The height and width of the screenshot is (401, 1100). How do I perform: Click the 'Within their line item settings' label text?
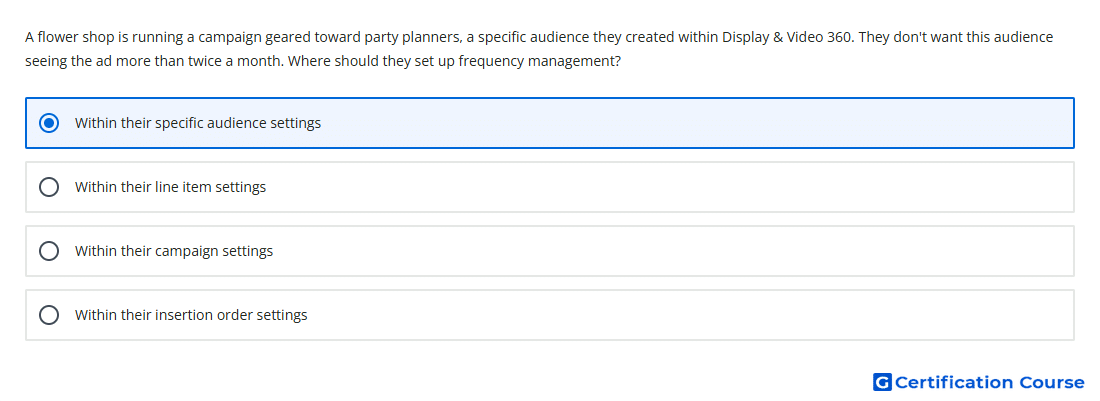[170, 187]
